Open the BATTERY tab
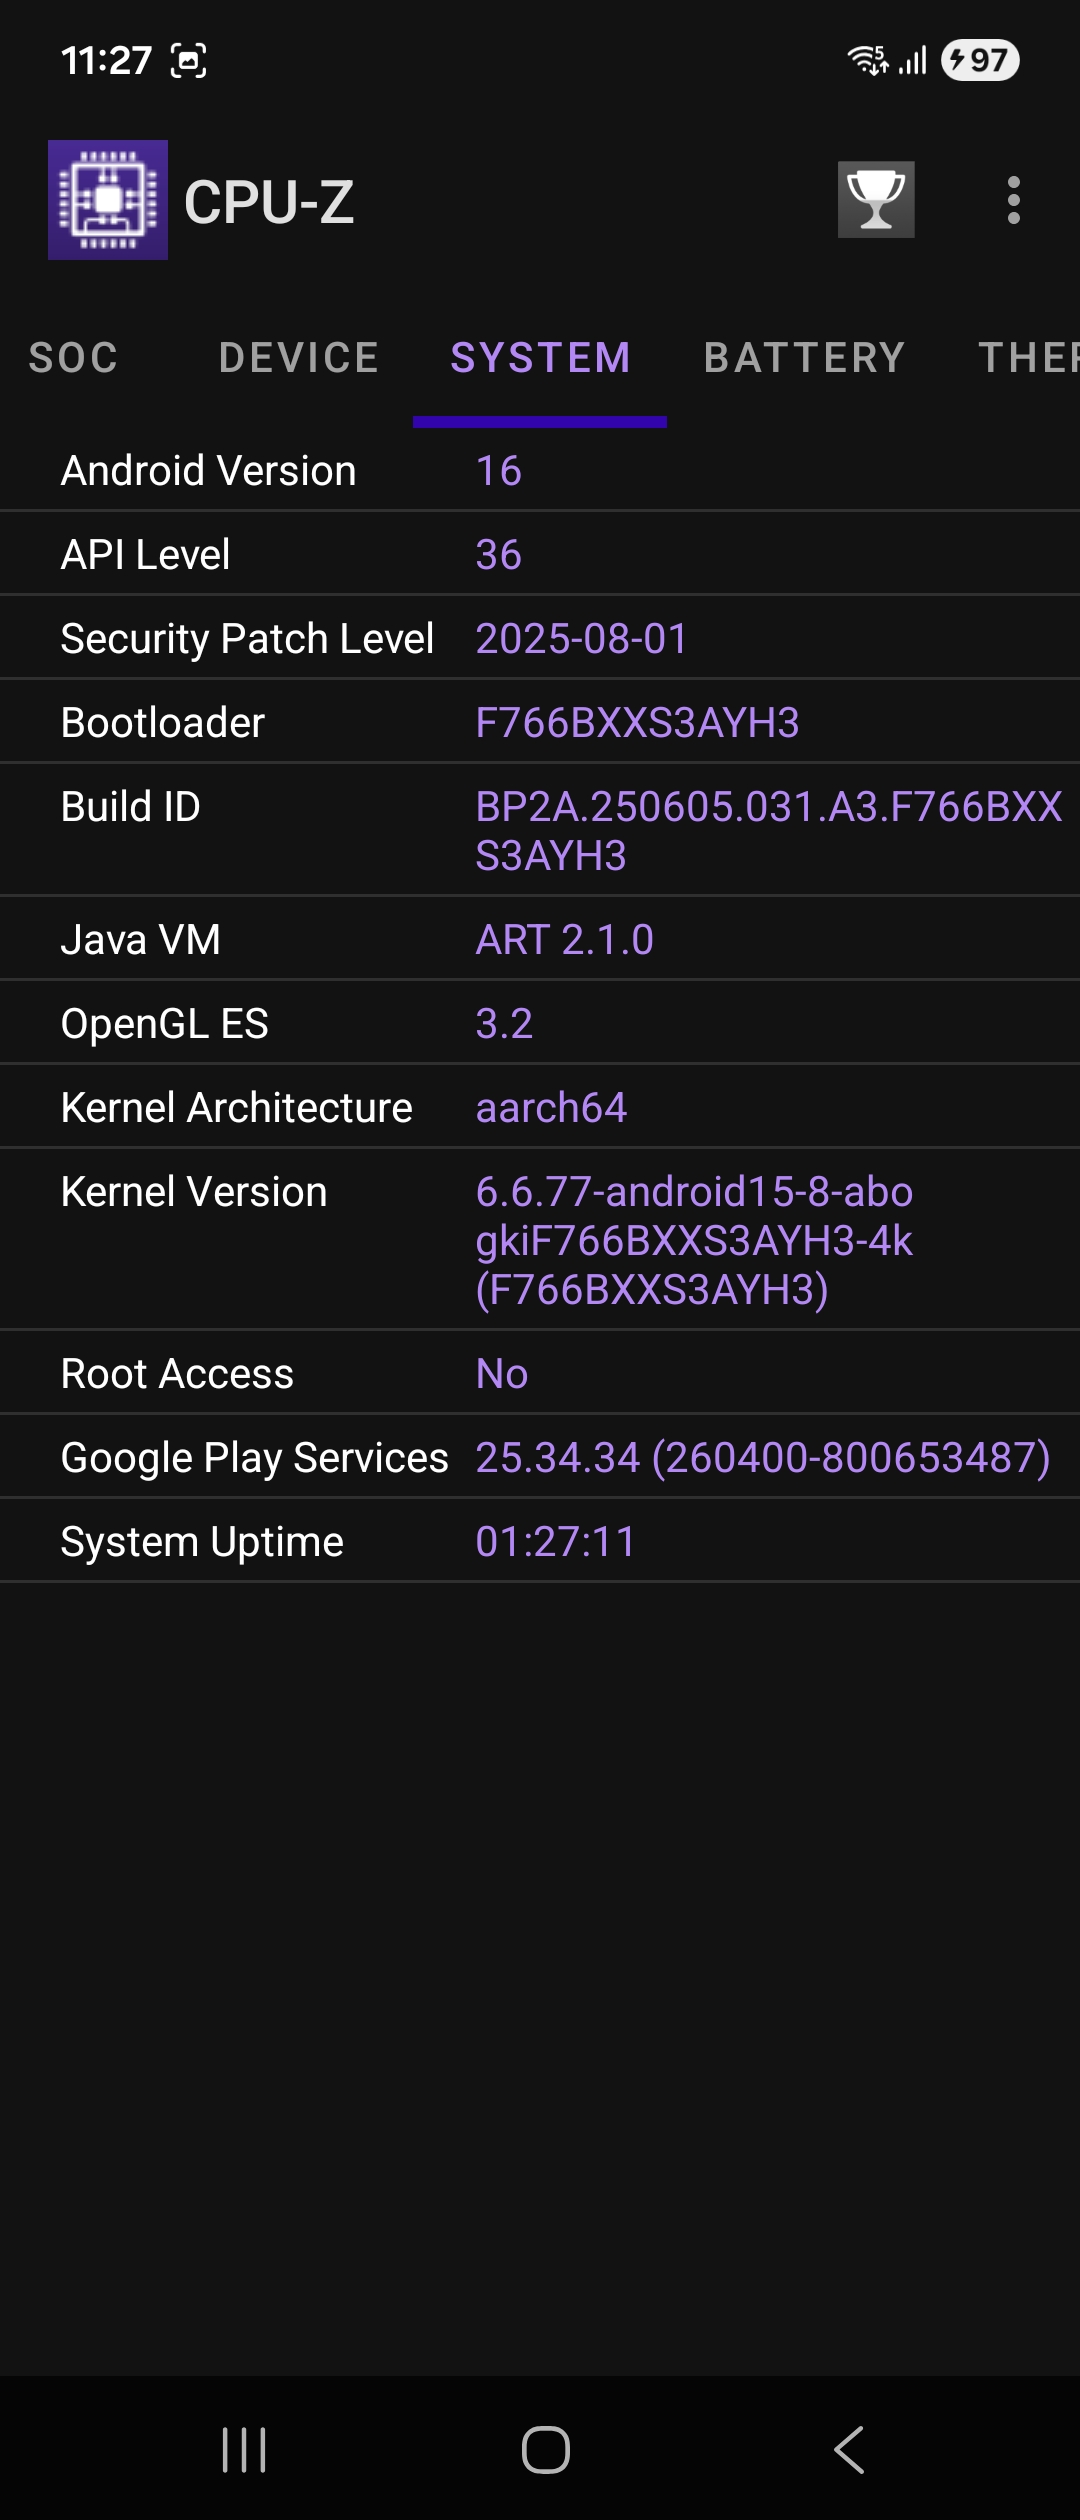The height and width of the screenshot is (2520, 1080). [x=805, y=358]
